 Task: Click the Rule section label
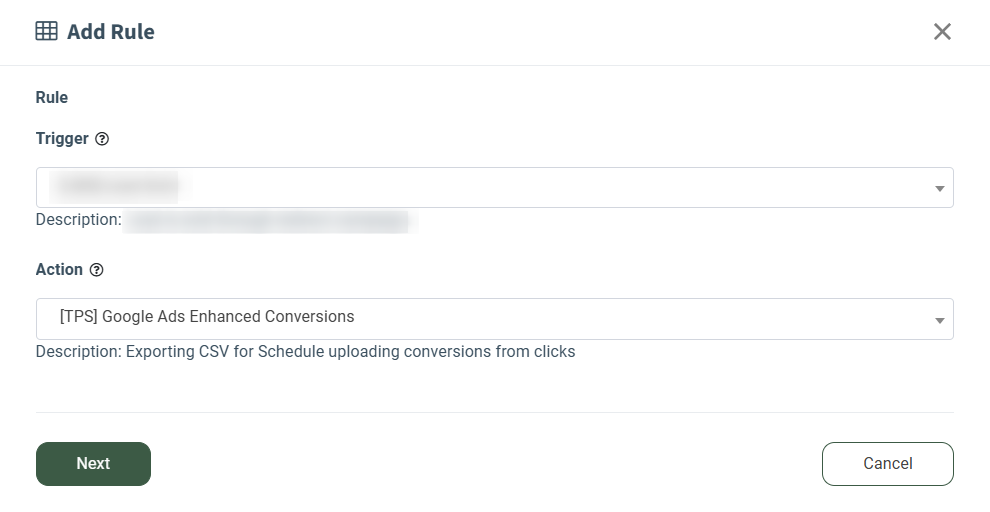[x=52, y=97]
